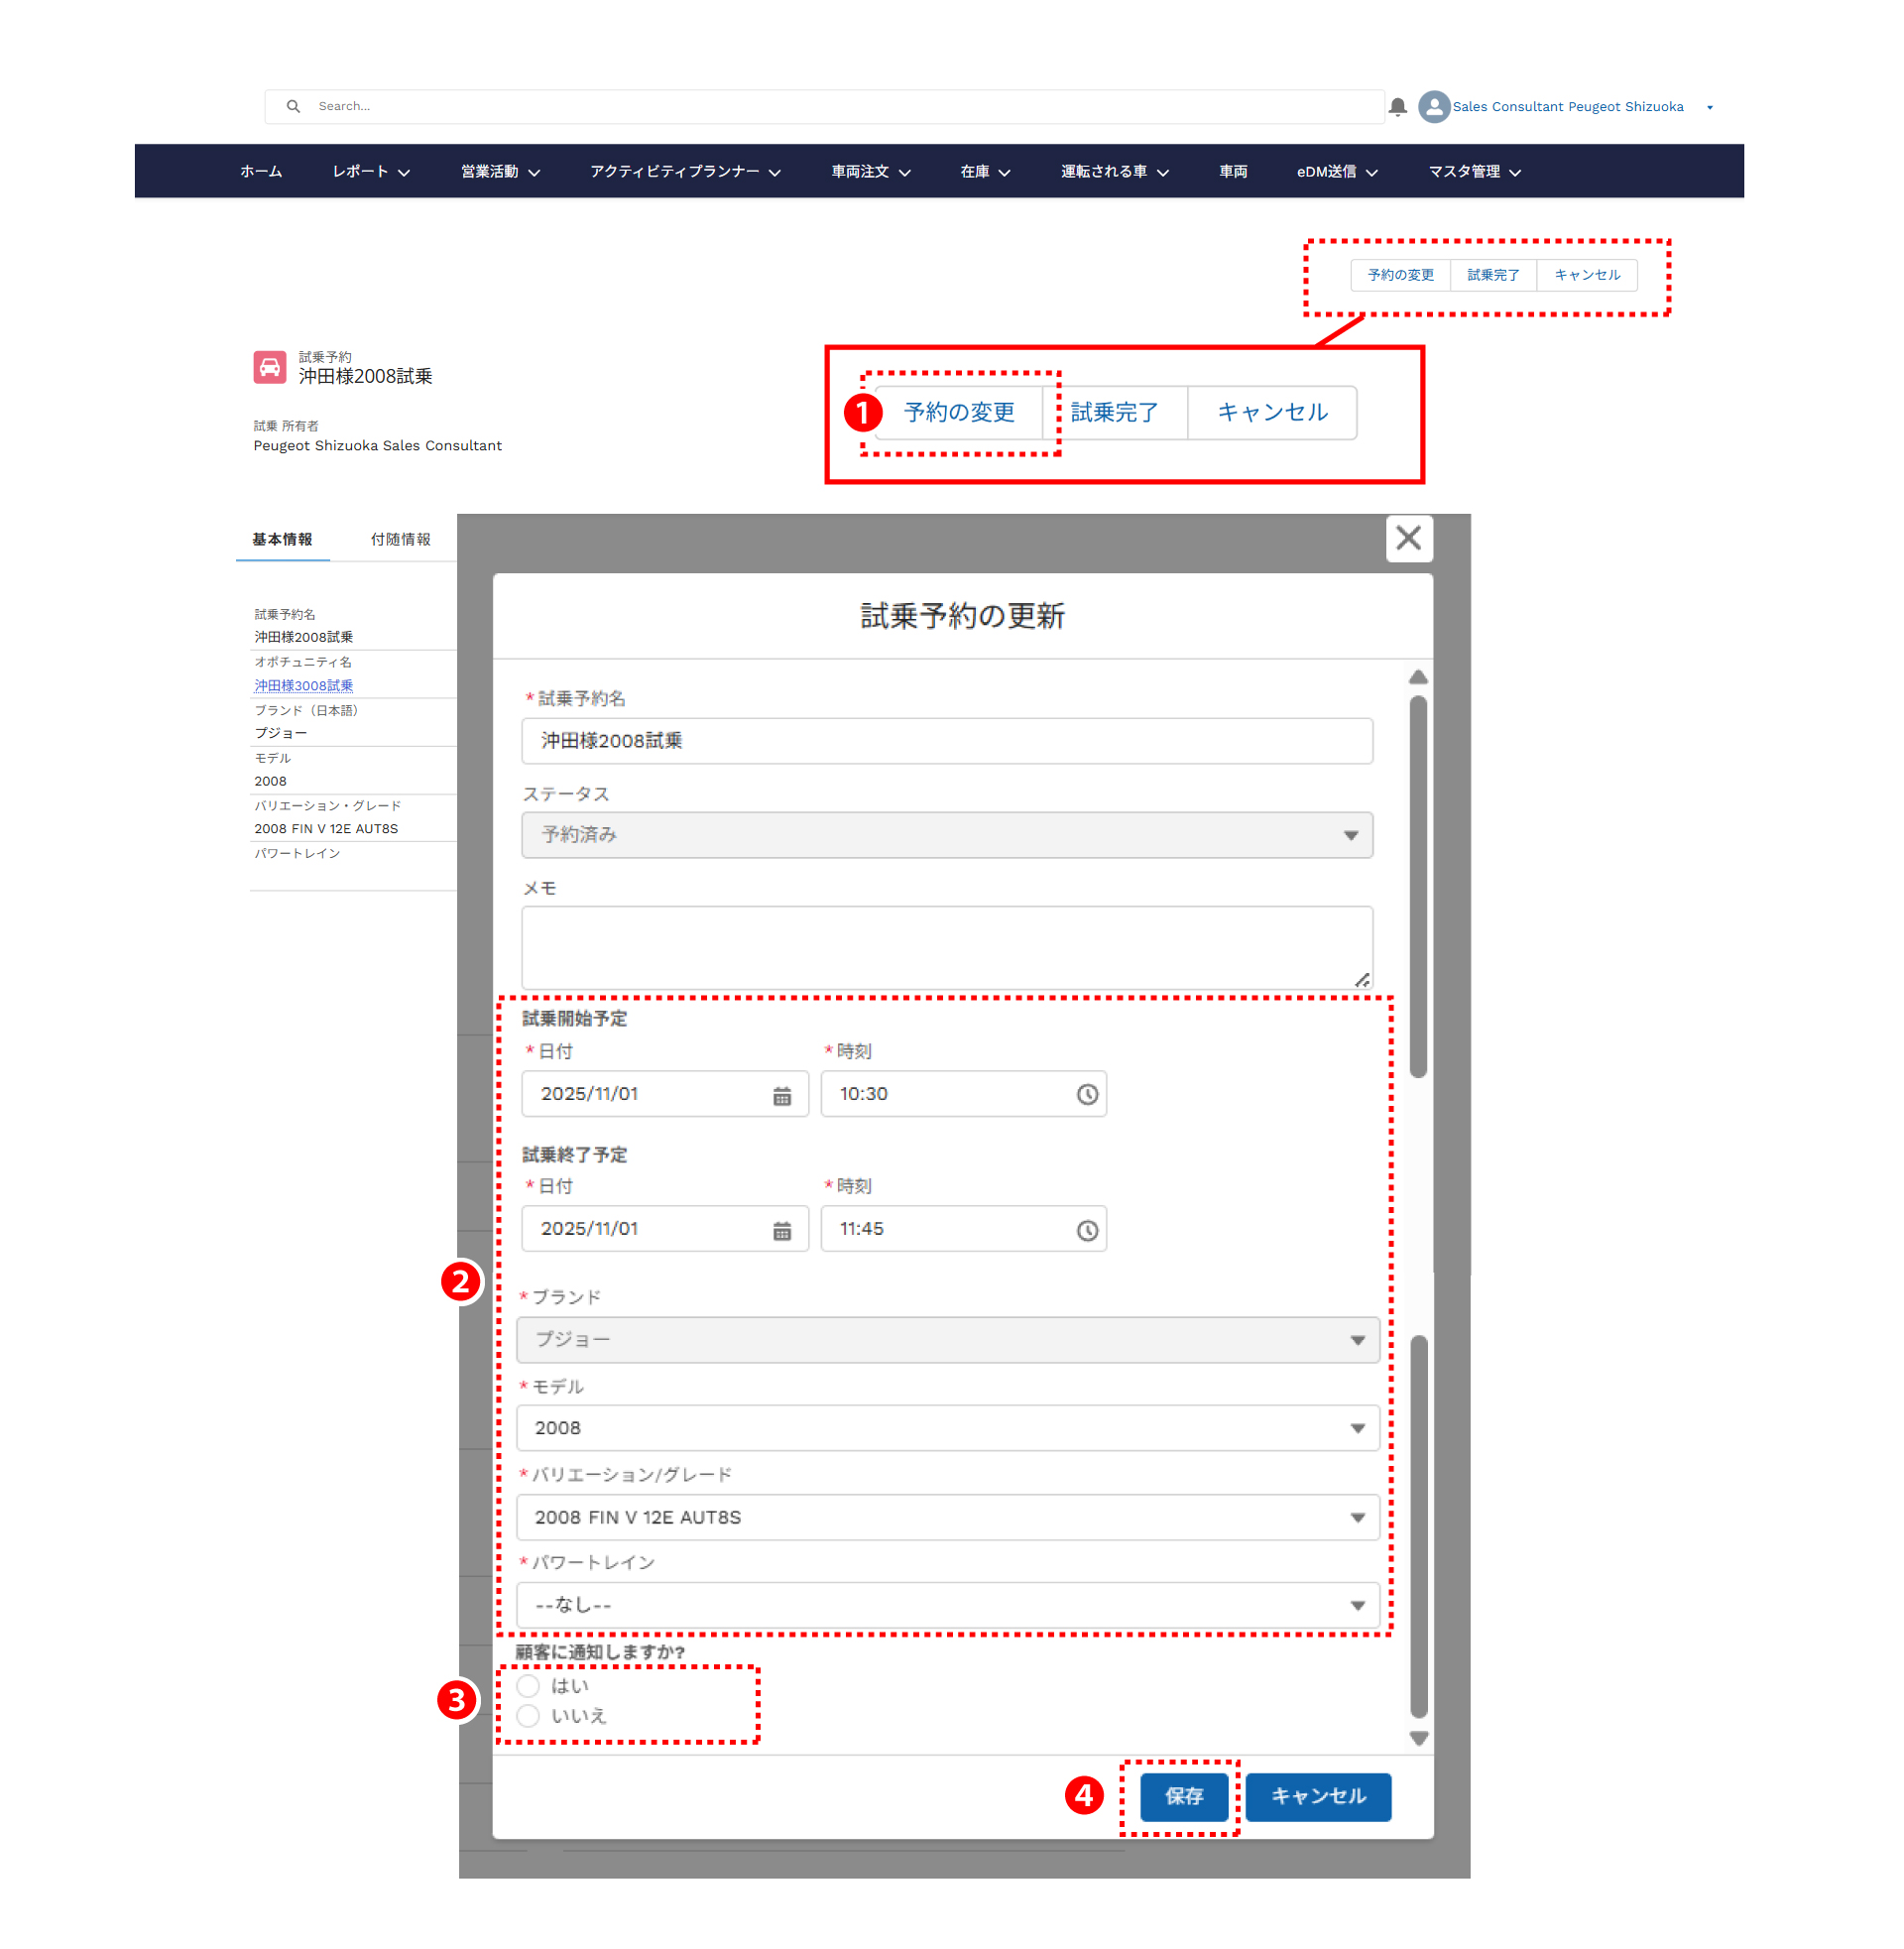Select いいえ for customer notification

click(x=528, y=1716)
